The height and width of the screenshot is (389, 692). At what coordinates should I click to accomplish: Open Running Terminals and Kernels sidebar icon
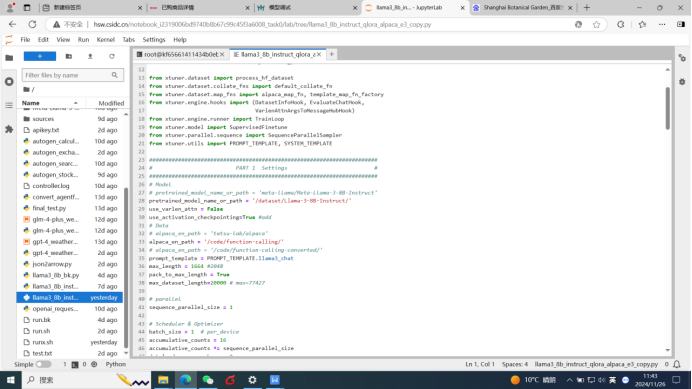tap(9, 82)
